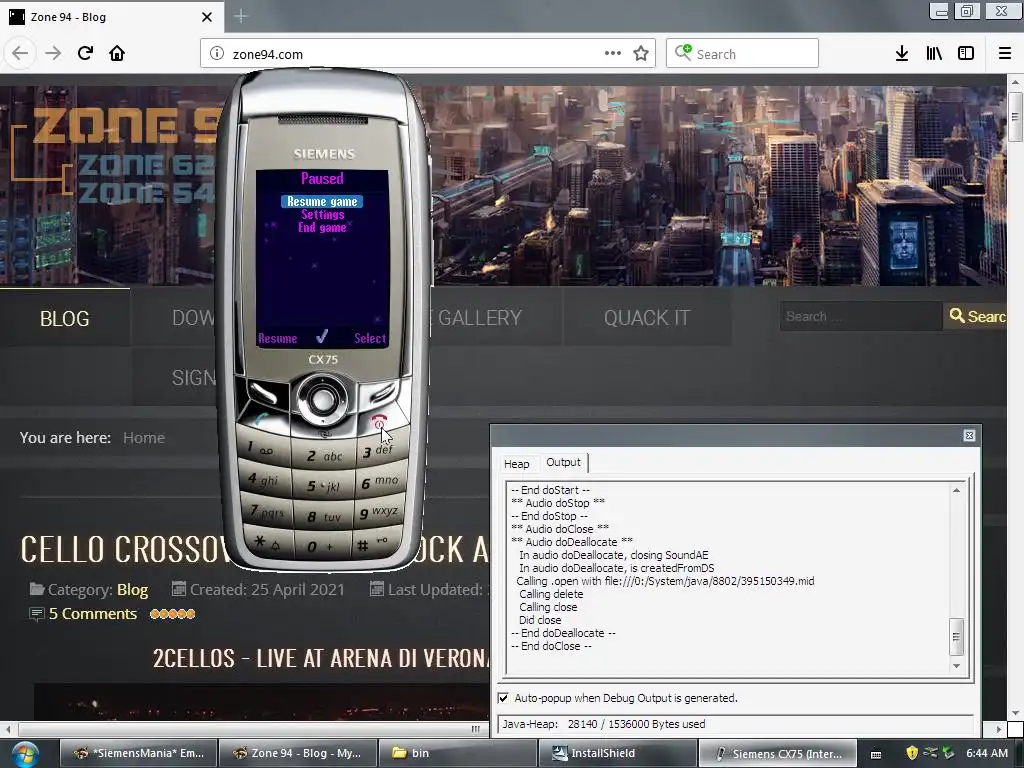The height and width of the screenshot is (768, 1024).
Task: Toggle the browser sidebar icon
Action: point(966,54)
